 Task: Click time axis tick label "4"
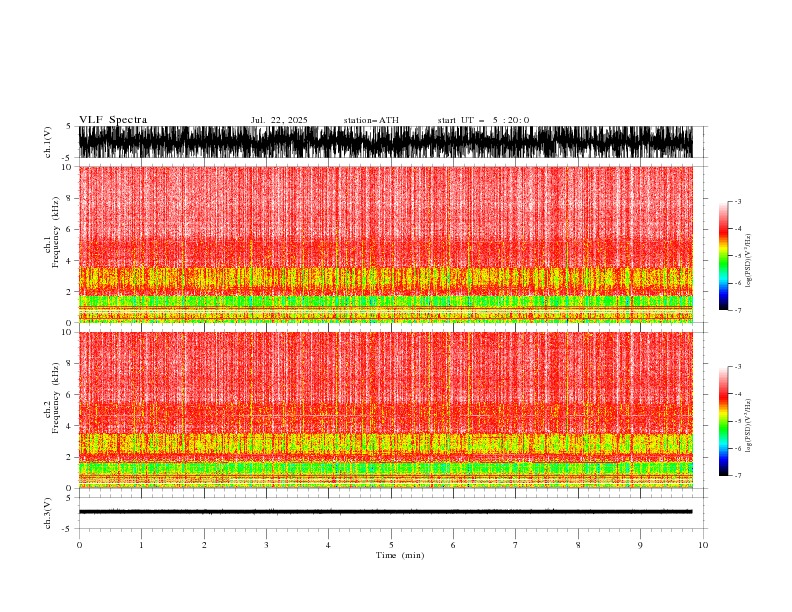(328, 545)
